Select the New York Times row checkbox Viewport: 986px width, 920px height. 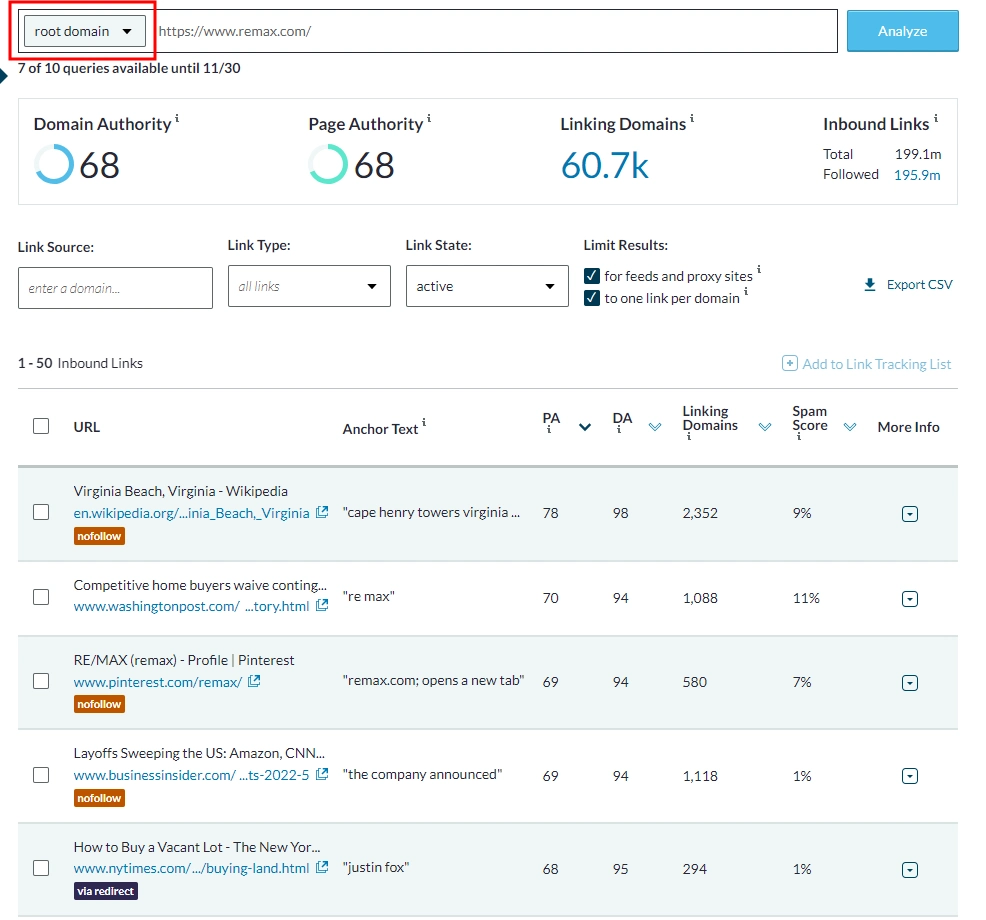41,868
